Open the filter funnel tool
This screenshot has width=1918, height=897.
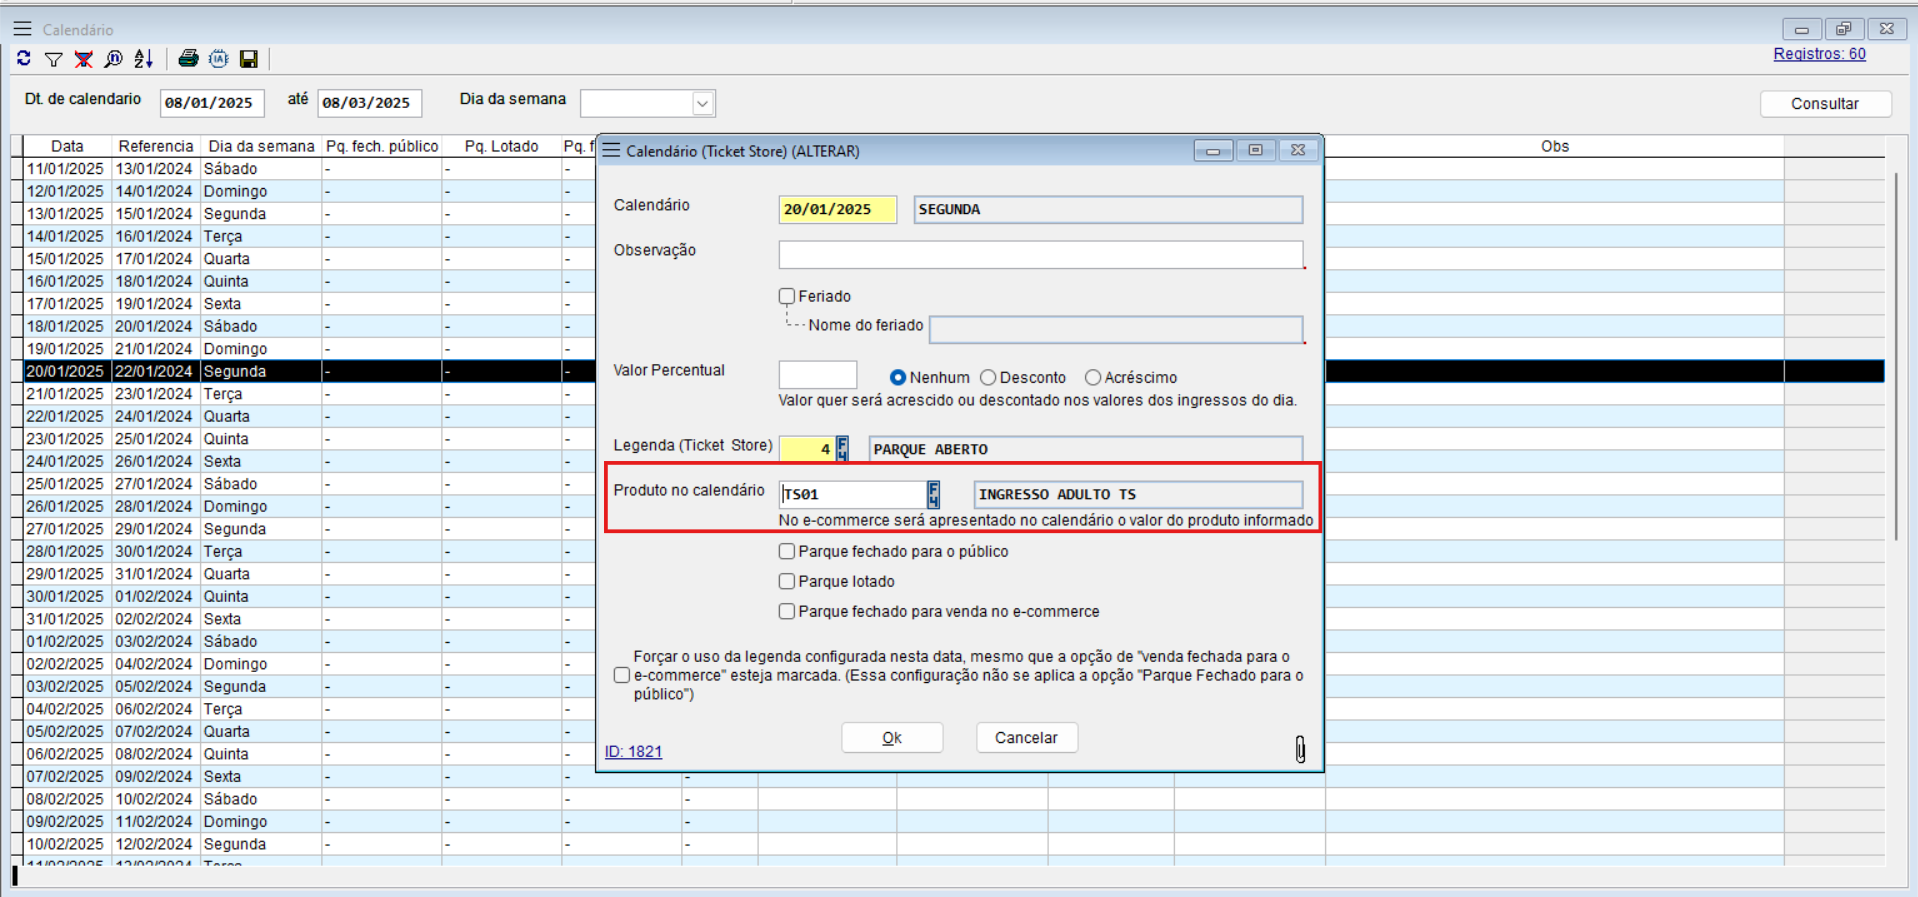[54, 60]
